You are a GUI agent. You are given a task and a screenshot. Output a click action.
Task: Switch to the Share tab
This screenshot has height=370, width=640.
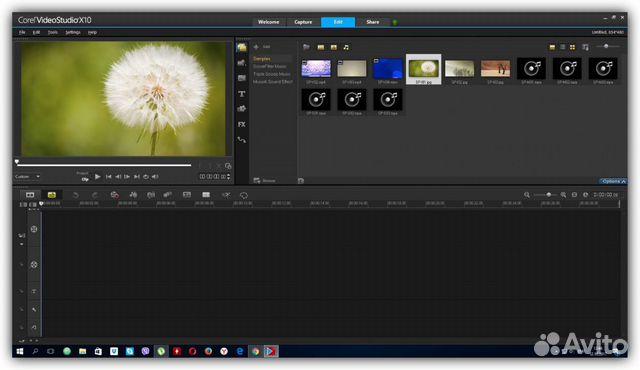click(373, 22)
